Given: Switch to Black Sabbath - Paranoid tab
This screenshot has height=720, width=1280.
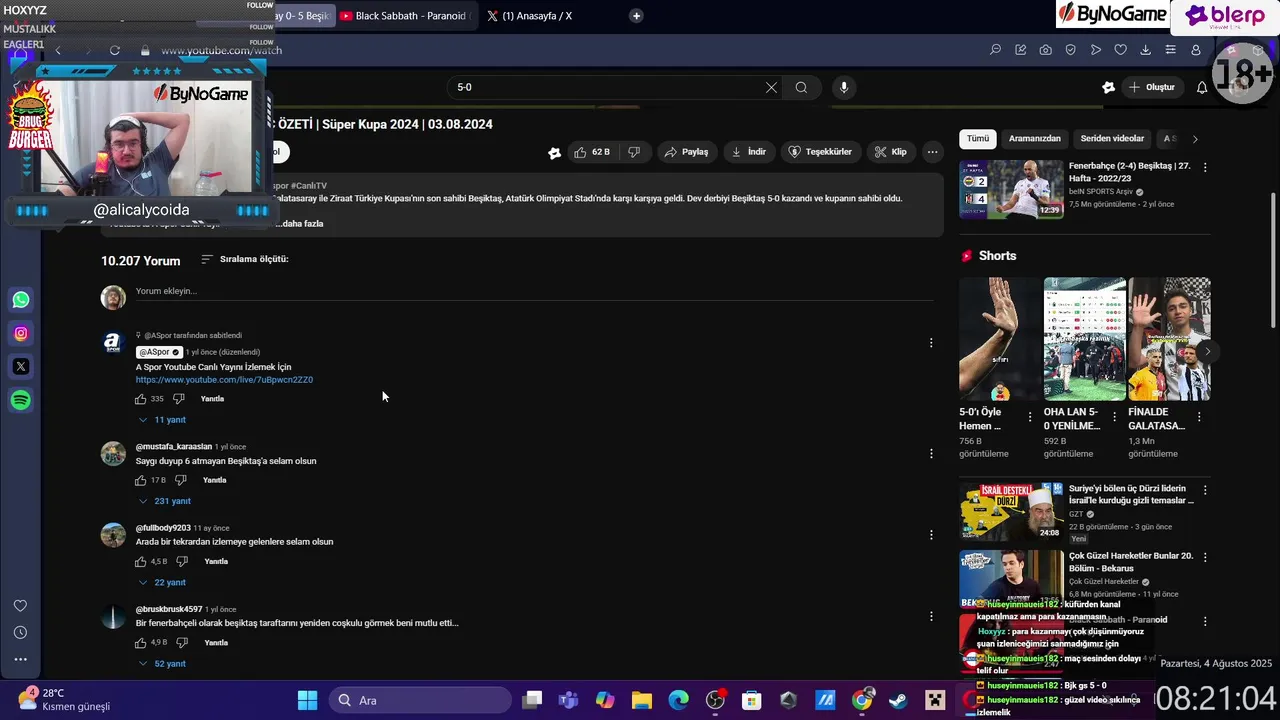Looking at the screenshot, I should click(404, 16).
